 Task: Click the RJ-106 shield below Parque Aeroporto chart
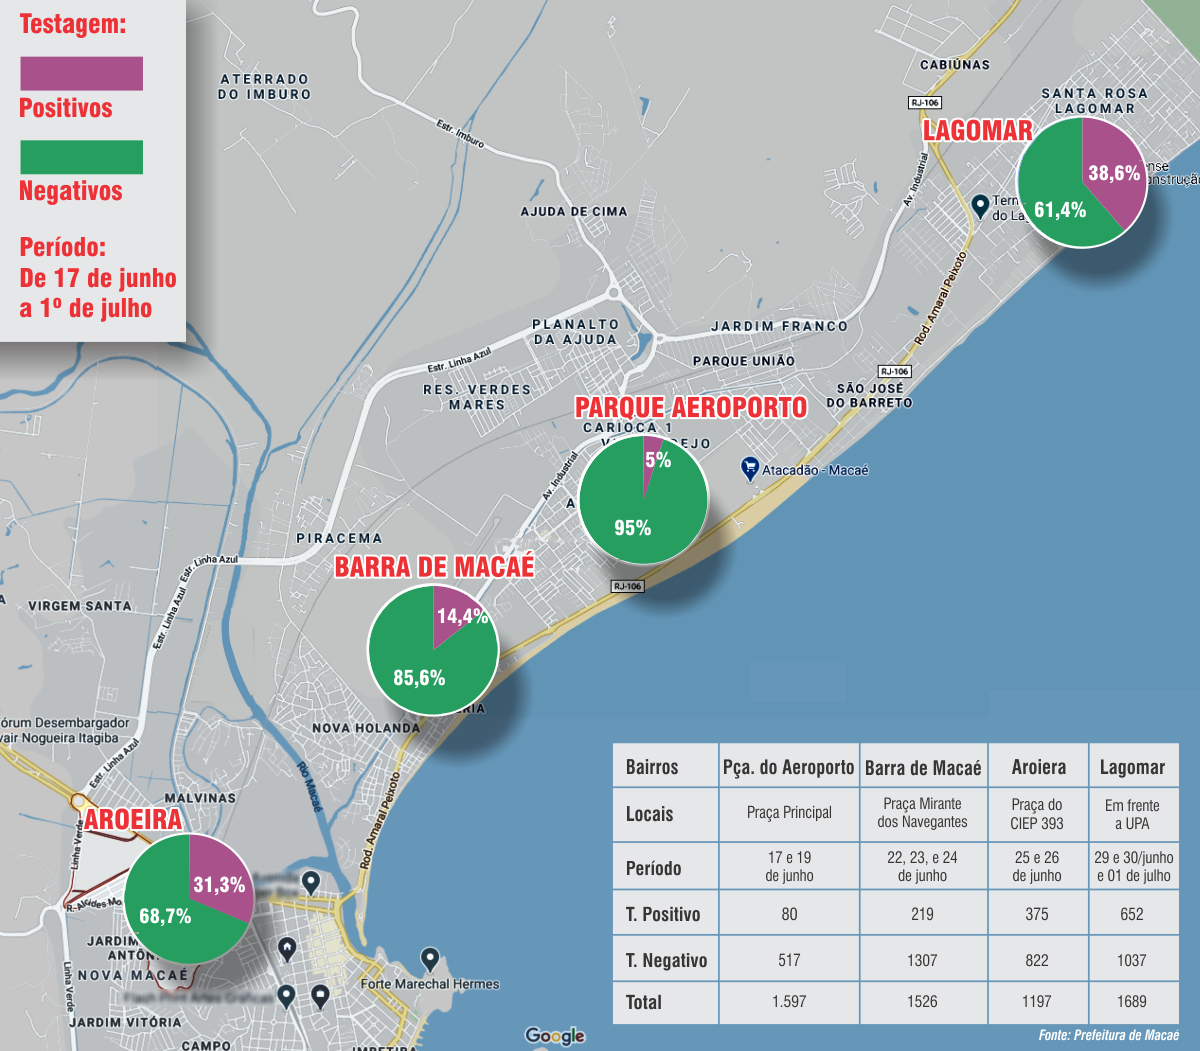[x=627, y=586]
